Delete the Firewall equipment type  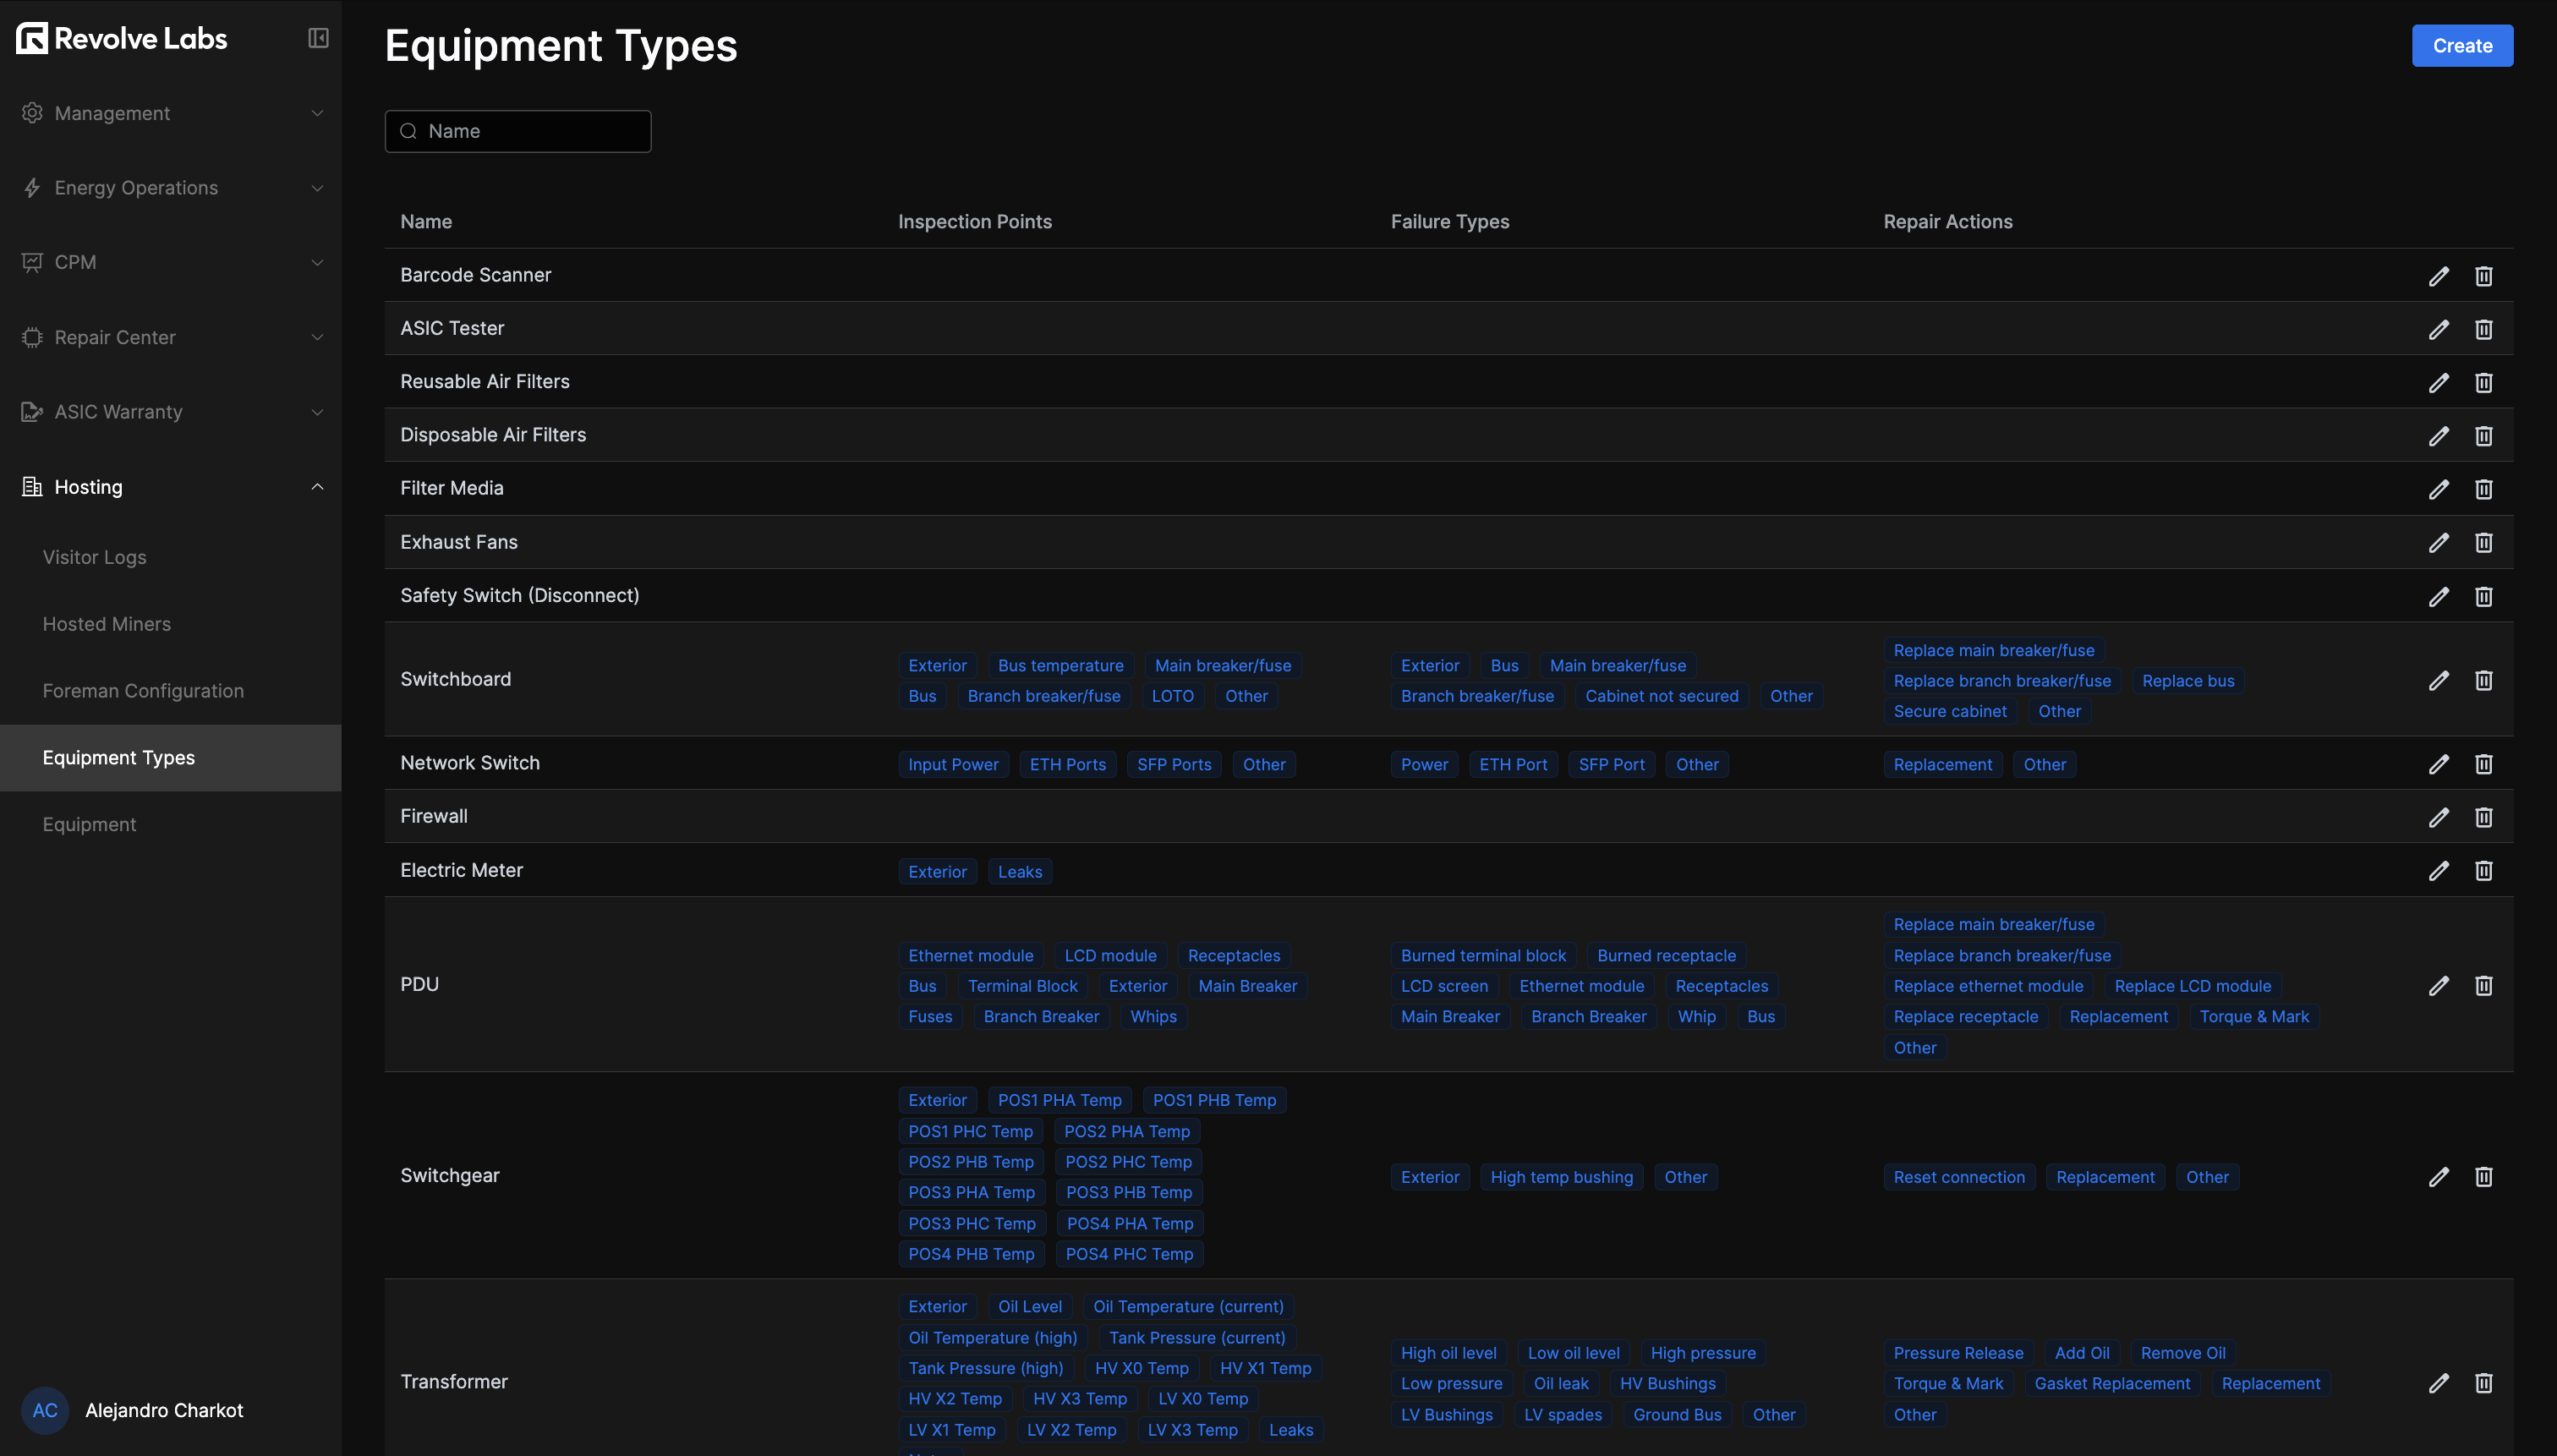point(2484,817)
